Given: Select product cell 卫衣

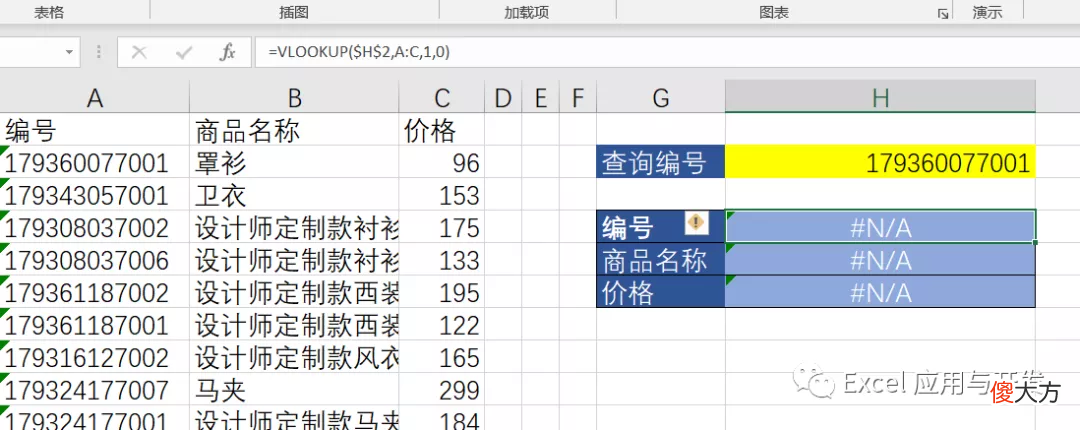Looking at the screenshot, I should [x=294, y=195].
